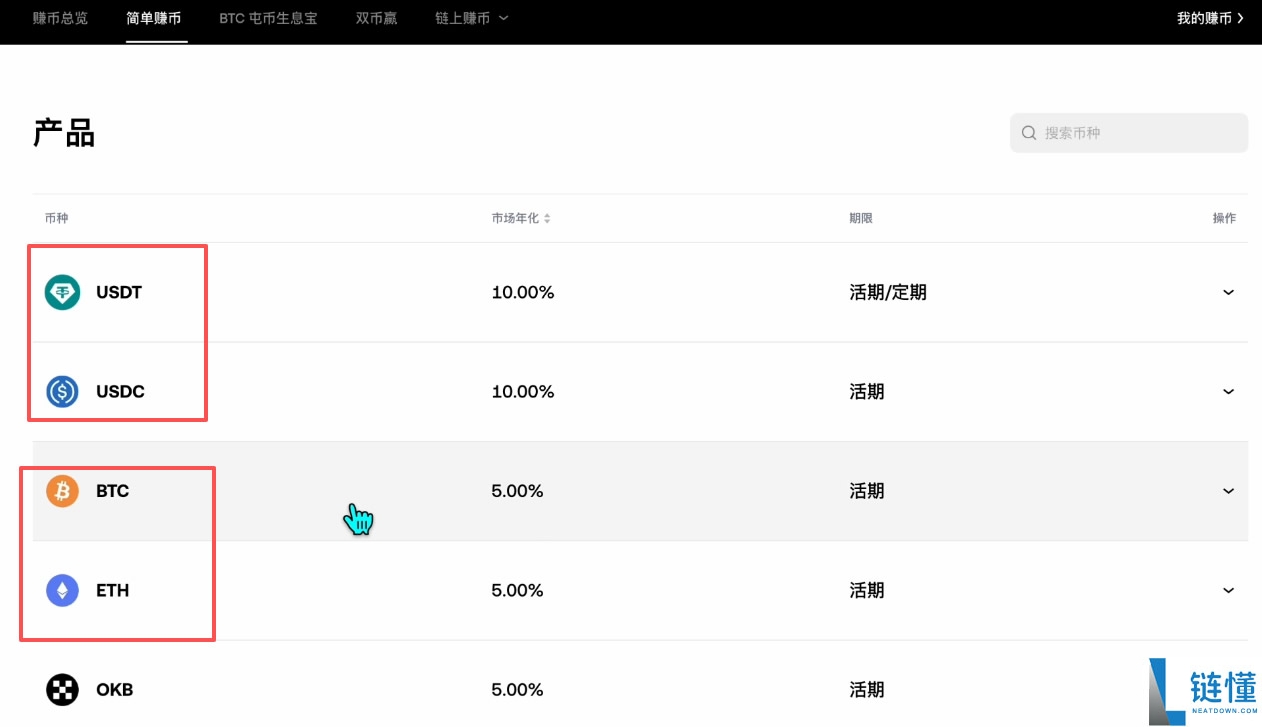
Task: Click the search magnifier icon
Action: [1029, 133]
